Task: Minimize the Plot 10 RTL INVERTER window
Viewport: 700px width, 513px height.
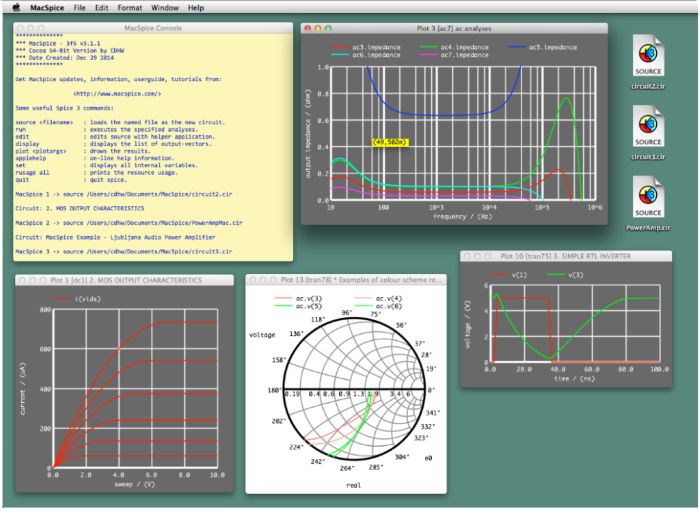Action: (478, 256)
